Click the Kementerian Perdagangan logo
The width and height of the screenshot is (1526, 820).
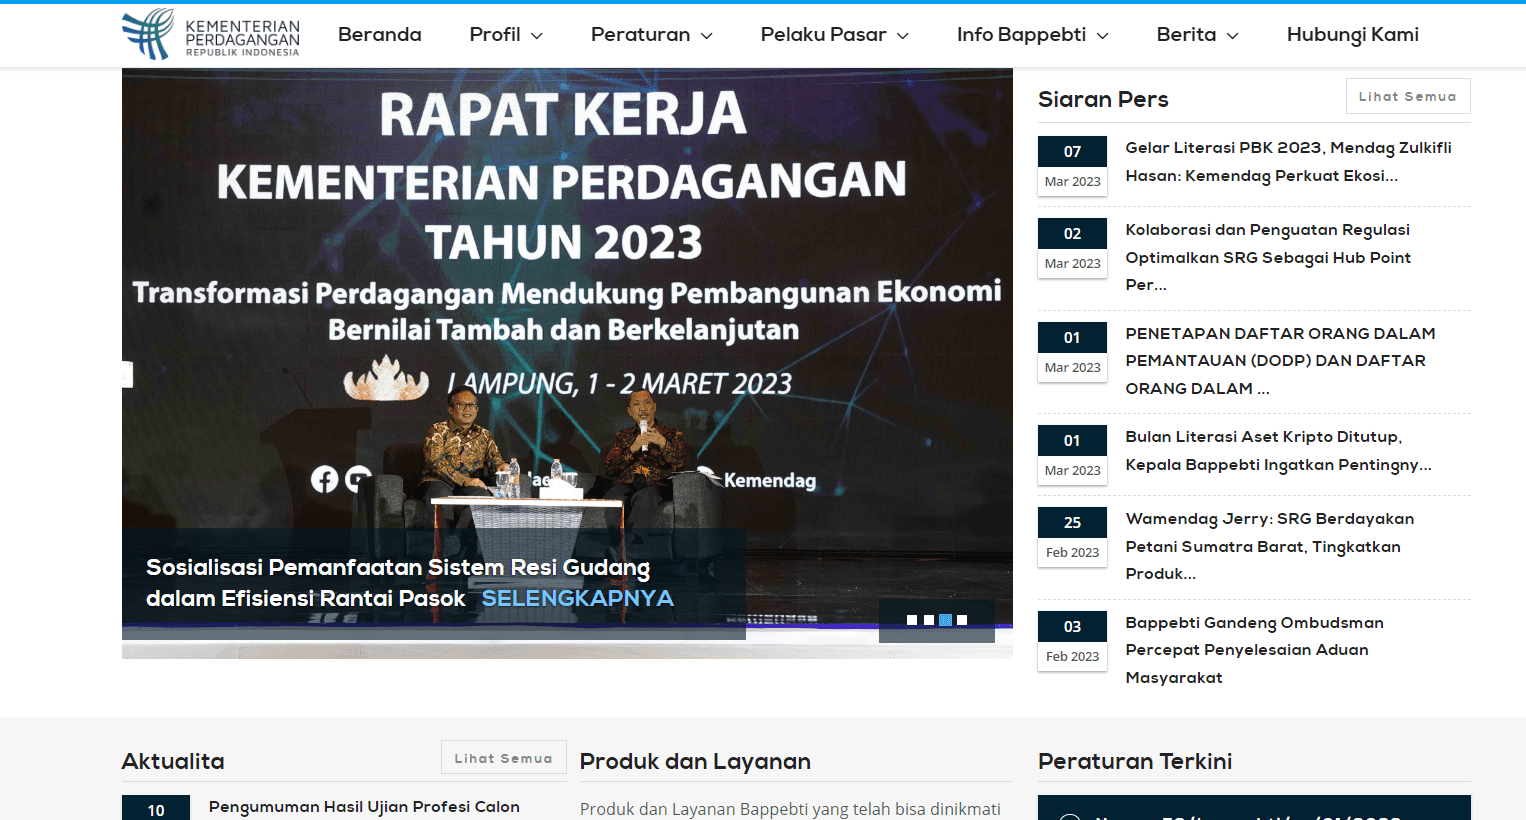(208, 33)
